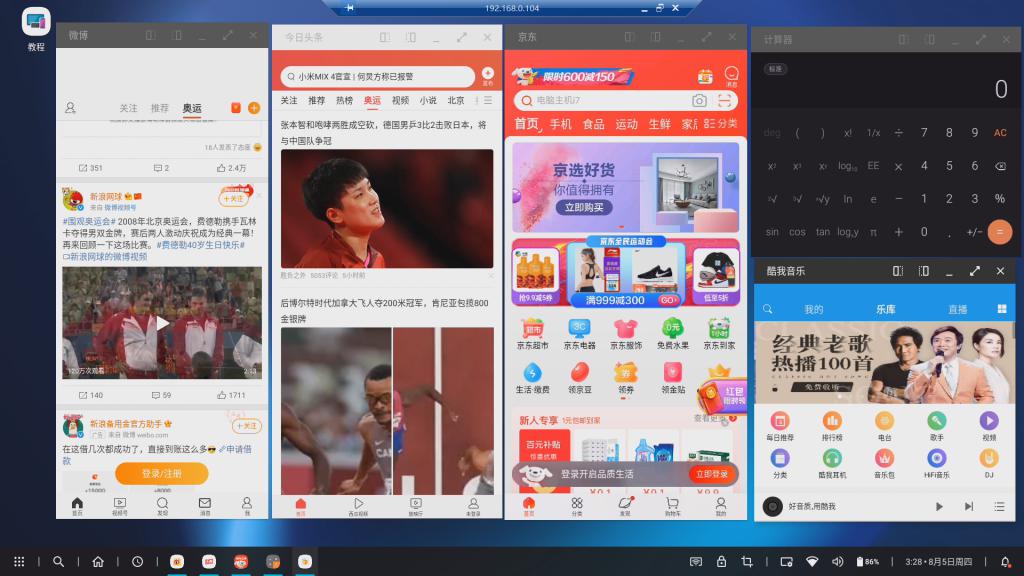Play the 新浪网球 video in 微博

point(162,323)
